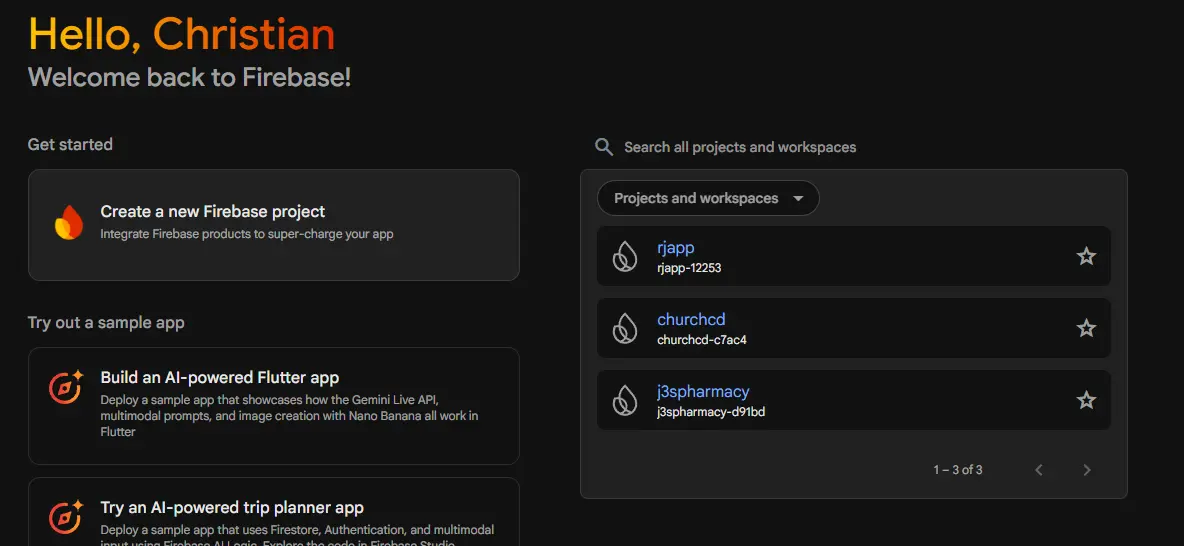Click the rjapp-12253 project ID text
1184x546 pixels.
pyautogui.click(x=689, y=268)
